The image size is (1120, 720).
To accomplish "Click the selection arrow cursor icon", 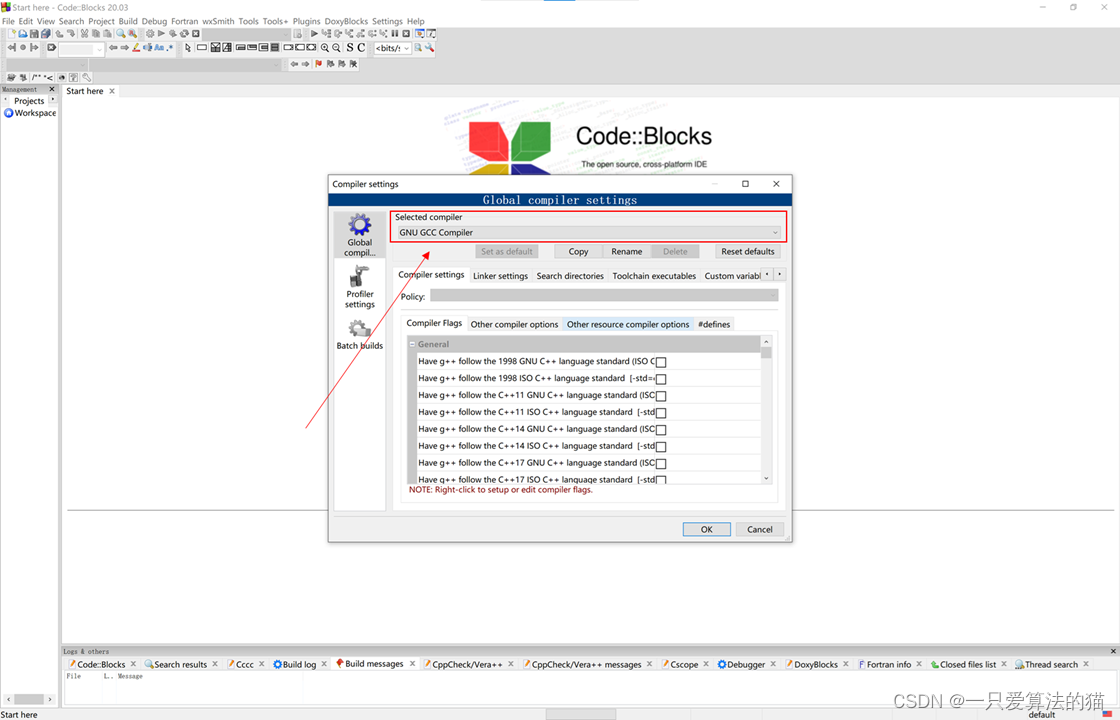I will click(x=188, y=48).
